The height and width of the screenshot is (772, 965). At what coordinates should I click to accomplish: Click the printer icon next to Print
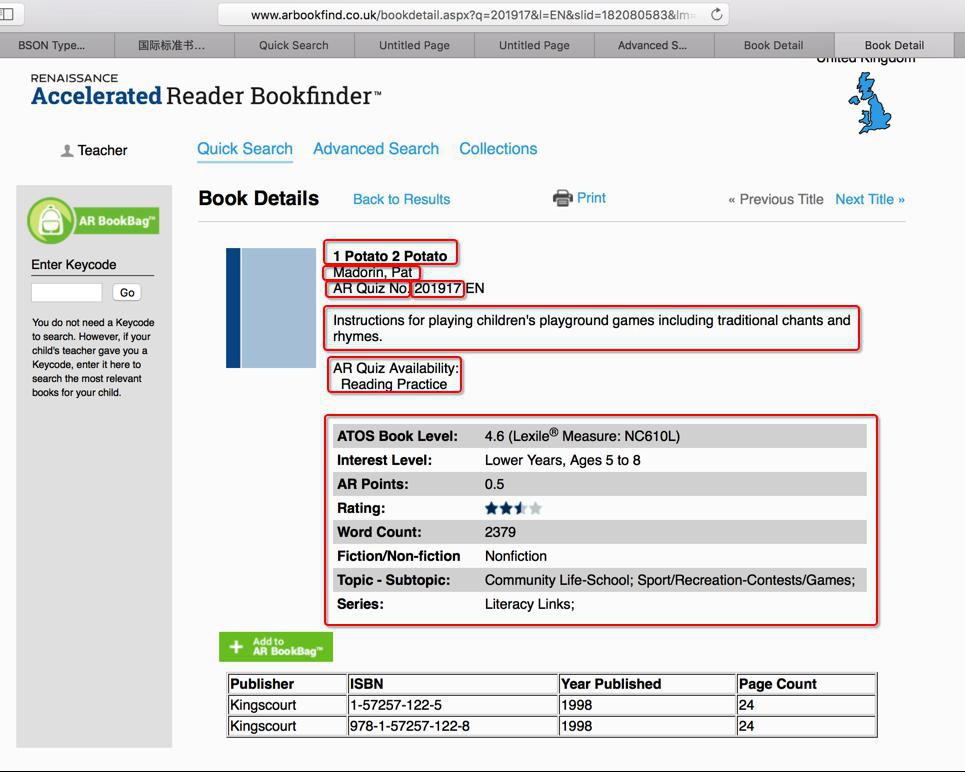click(x=563, y=198)
